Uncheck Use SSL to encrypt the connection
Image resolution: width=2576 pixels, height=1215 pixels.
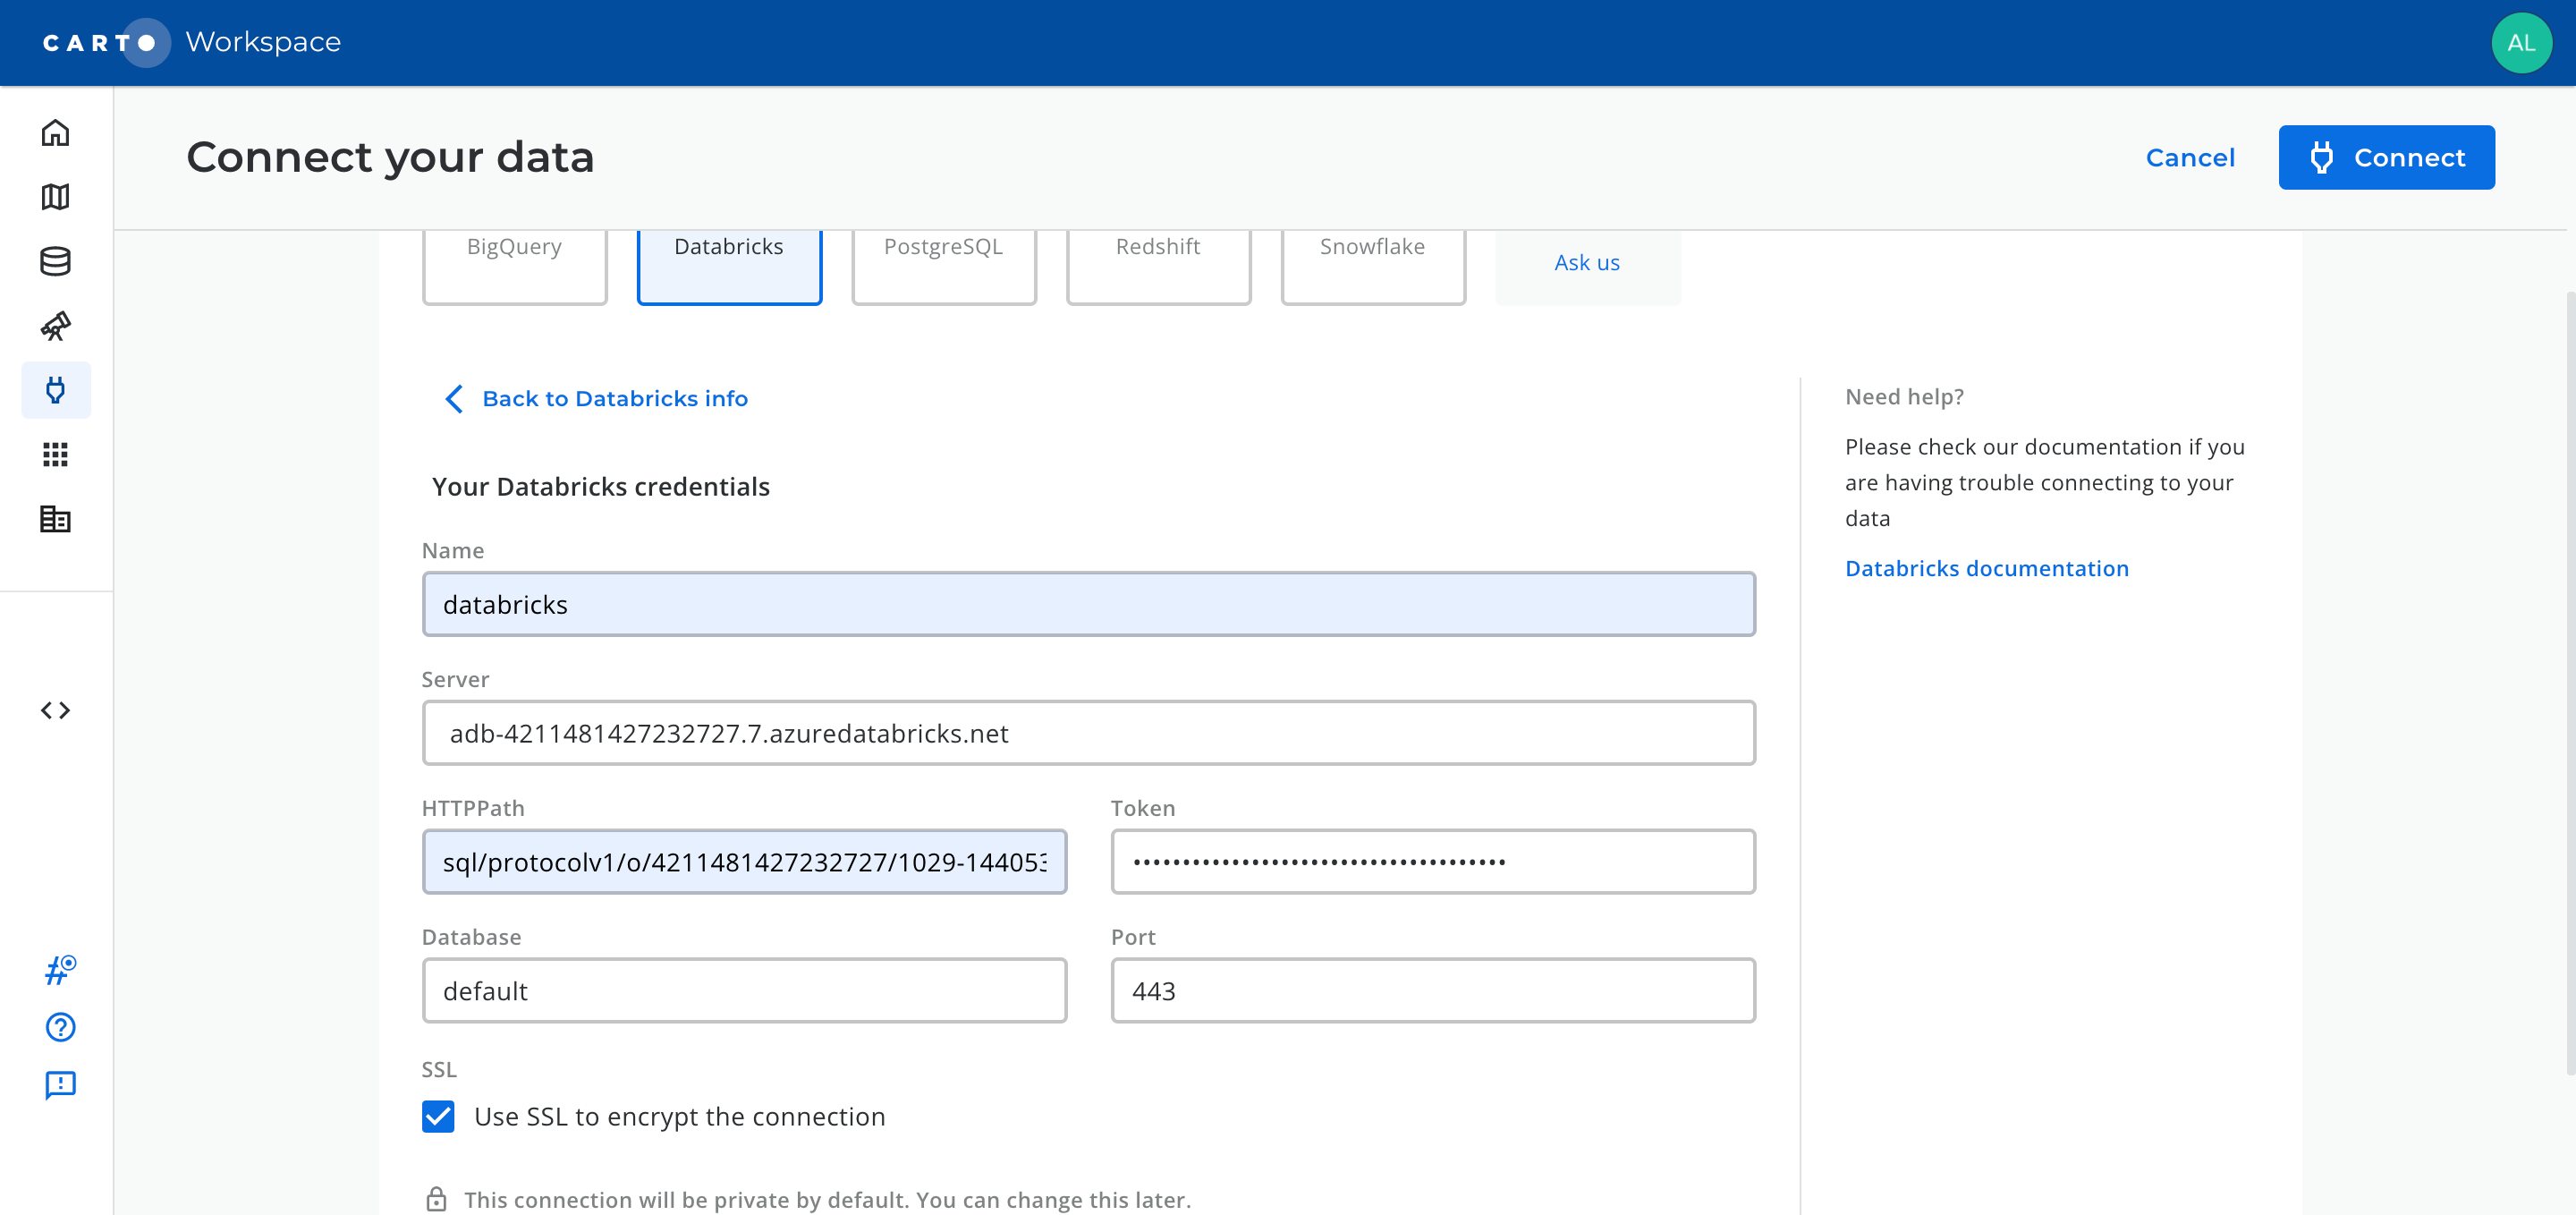[x=438, y=1116]
